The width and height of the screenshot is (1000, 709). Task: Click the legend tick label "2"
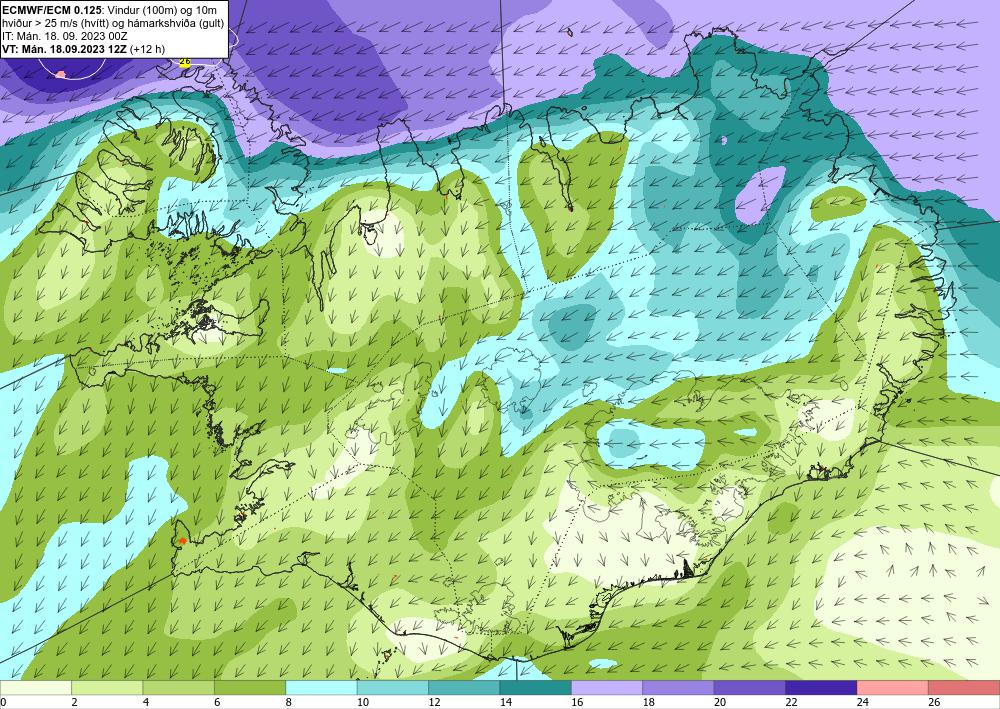click(75, 703)
